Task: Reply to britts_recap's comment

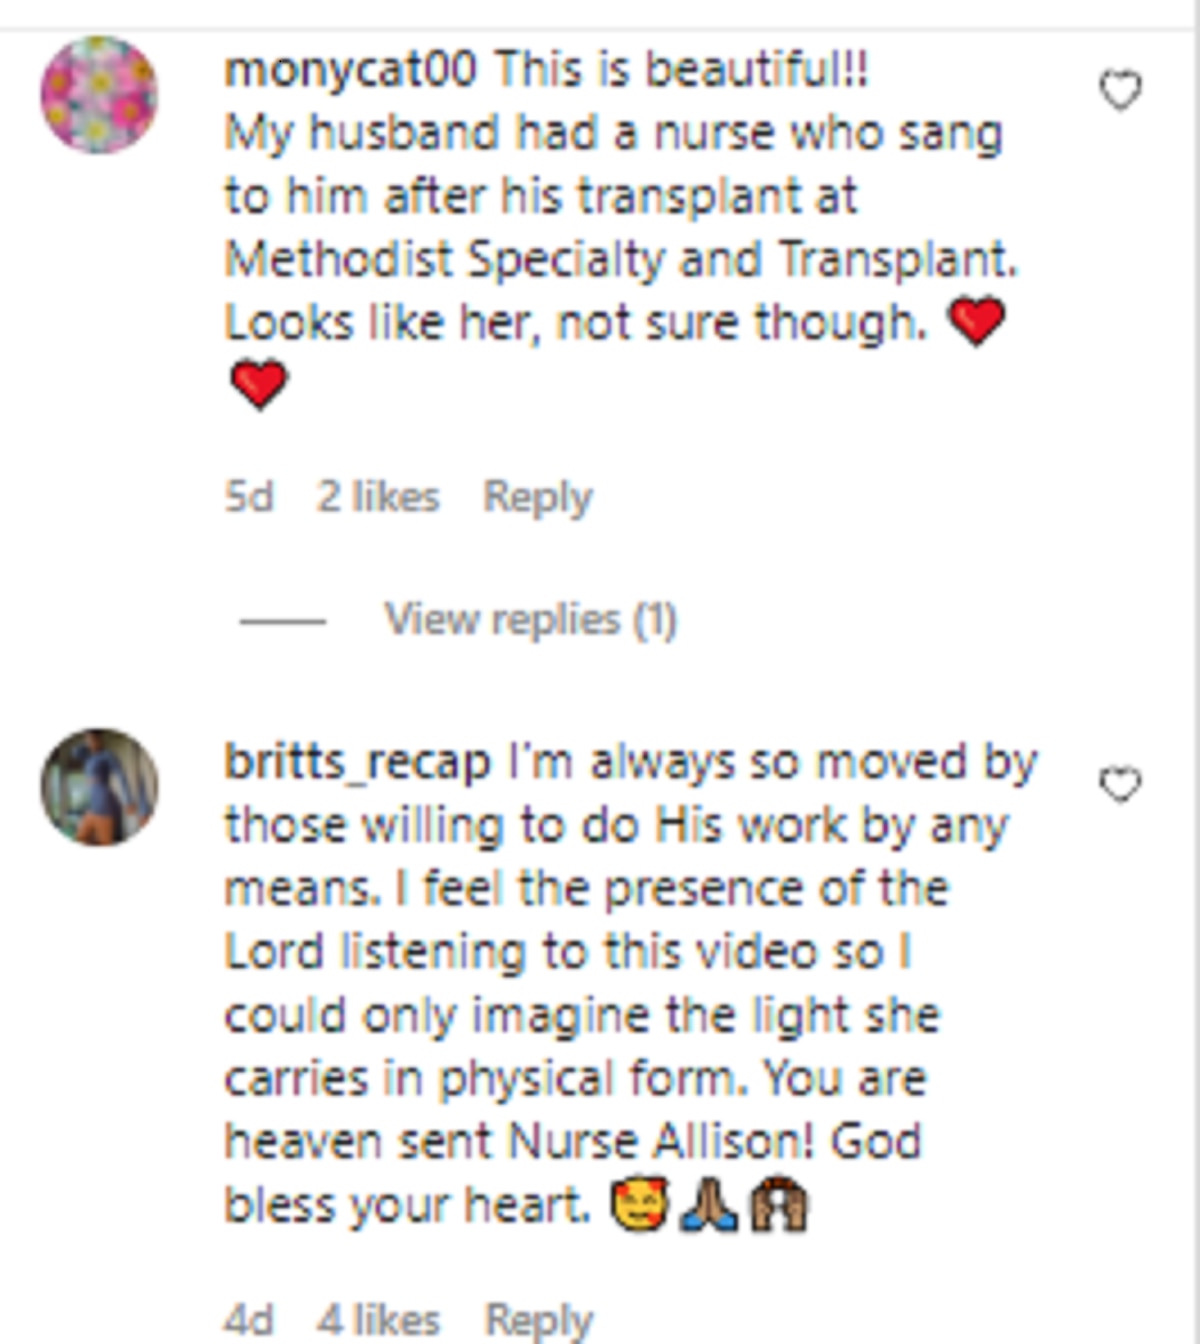Action: [x=538, y=1320]
